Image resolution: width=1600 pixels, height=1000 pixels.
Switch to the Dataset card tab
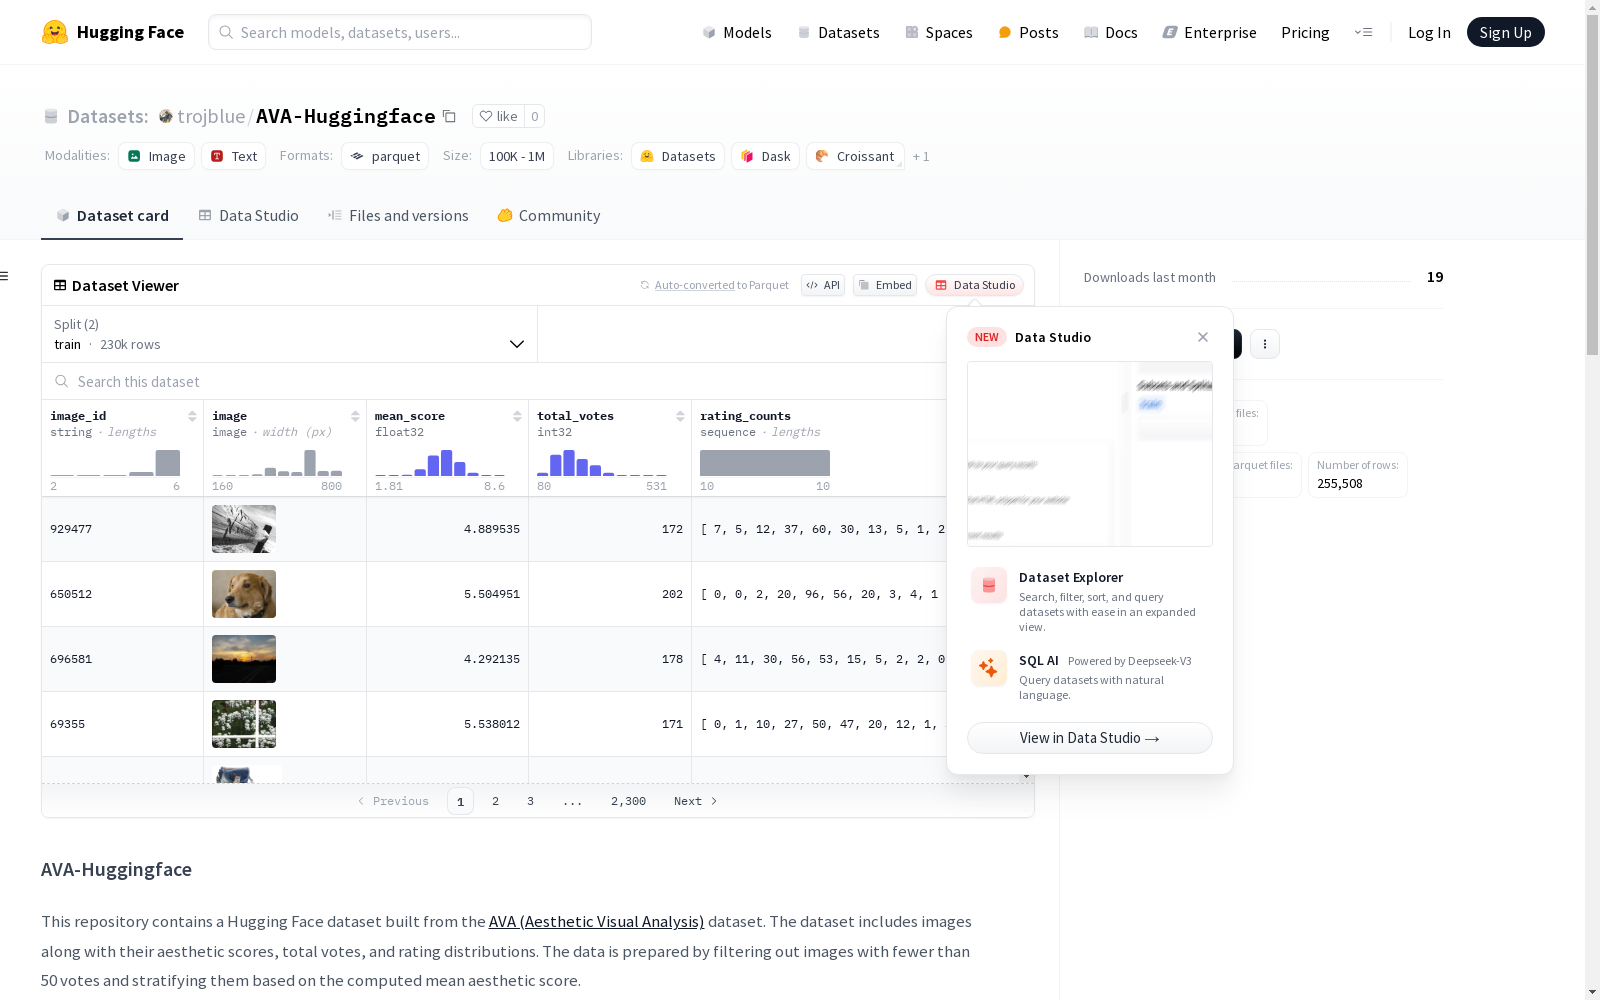112,216
